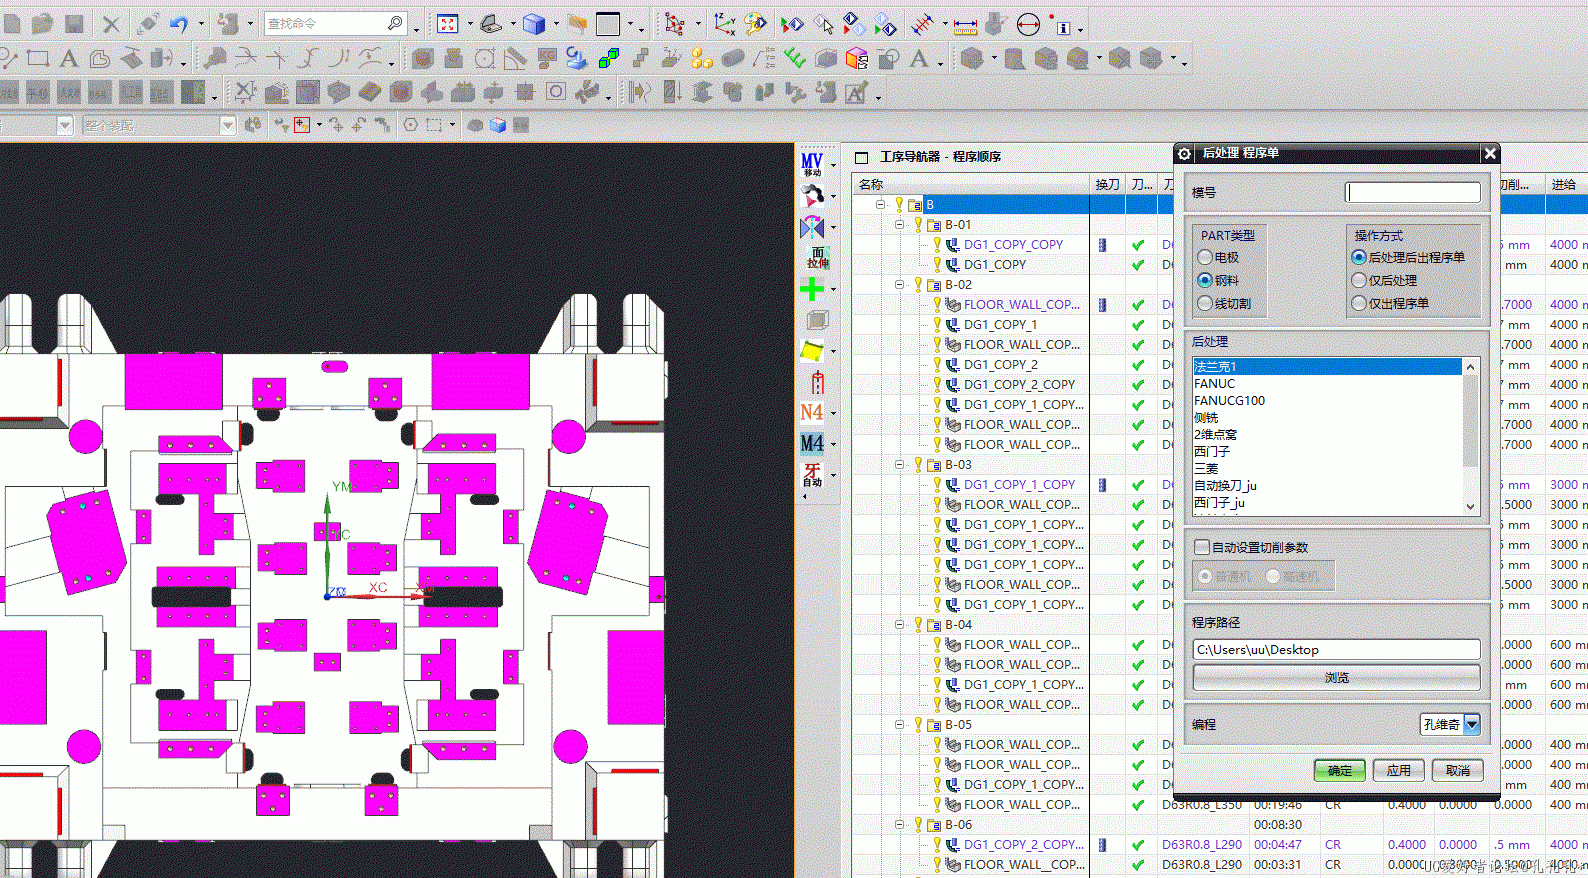Click the WCS orientation XYZ axes icon

click(x=725, y=24)
